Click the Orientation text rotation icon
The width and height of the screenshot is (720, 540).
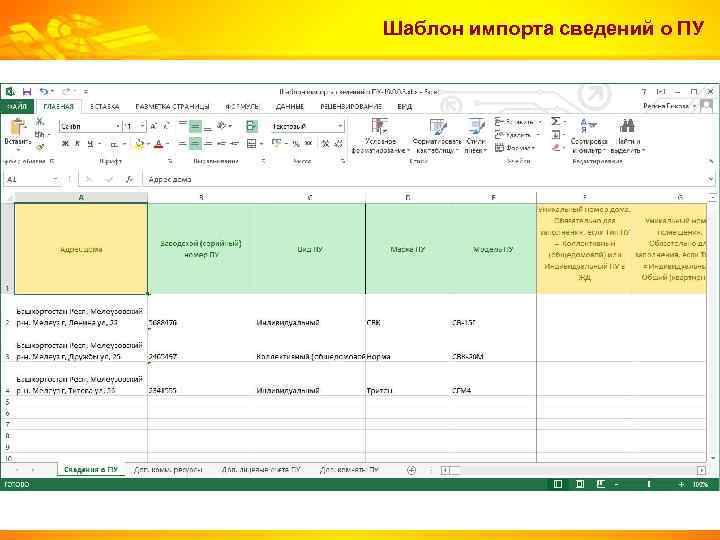[221, 125]
